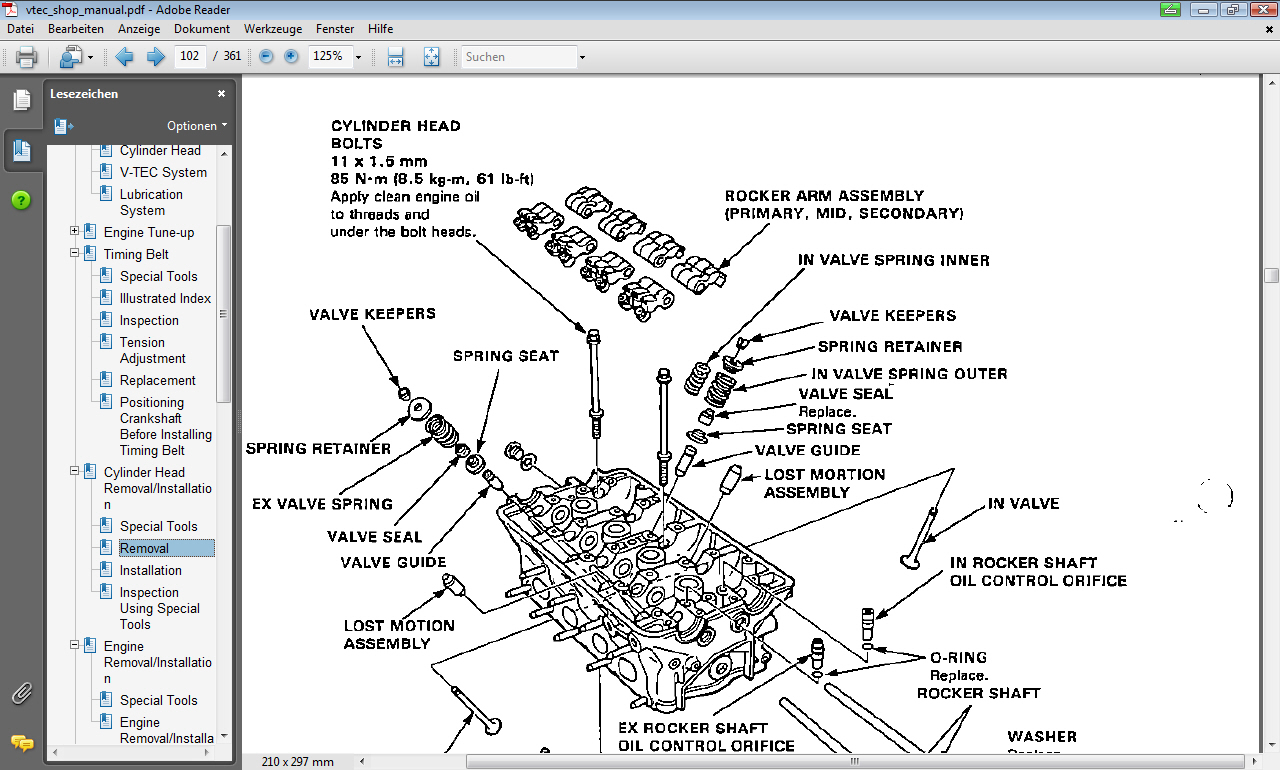
Task: Click the document scroll up arrow
Action: pos(1271,83)
